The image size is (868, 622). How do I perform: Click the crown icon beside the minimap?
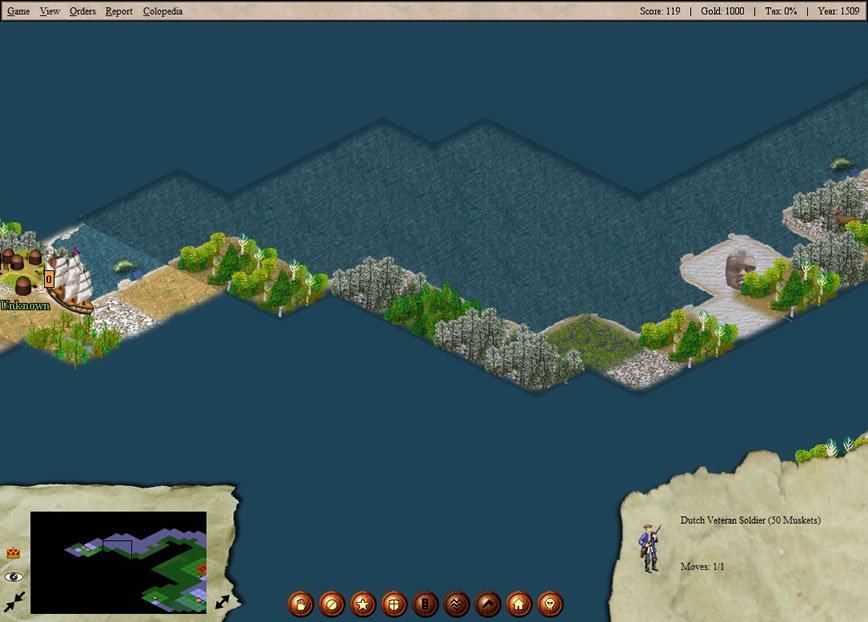click(13, 553)
